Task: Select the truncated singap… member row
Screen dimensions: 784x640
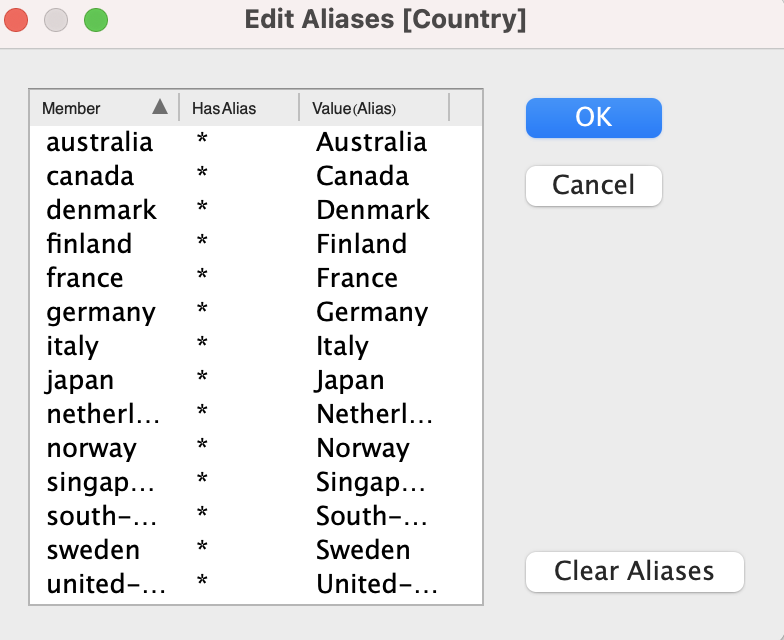Action: point(100,483)
